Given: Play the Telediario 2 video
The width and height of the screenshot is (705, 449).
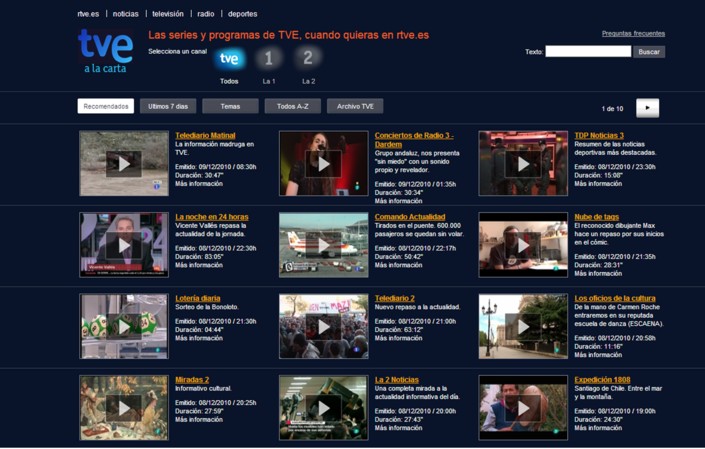Looking at the screenshot, I should (x=324, y=326).
